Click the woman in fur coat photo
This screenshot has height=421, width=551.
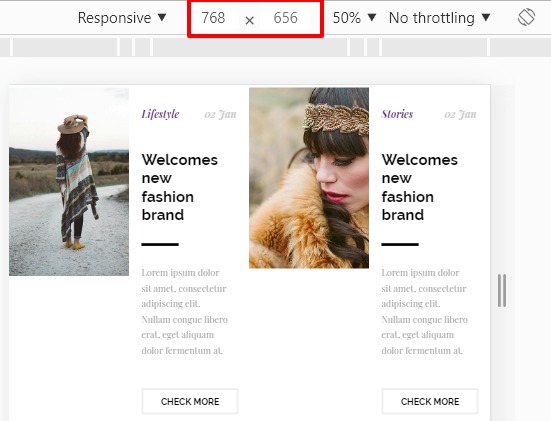point(309,178)
